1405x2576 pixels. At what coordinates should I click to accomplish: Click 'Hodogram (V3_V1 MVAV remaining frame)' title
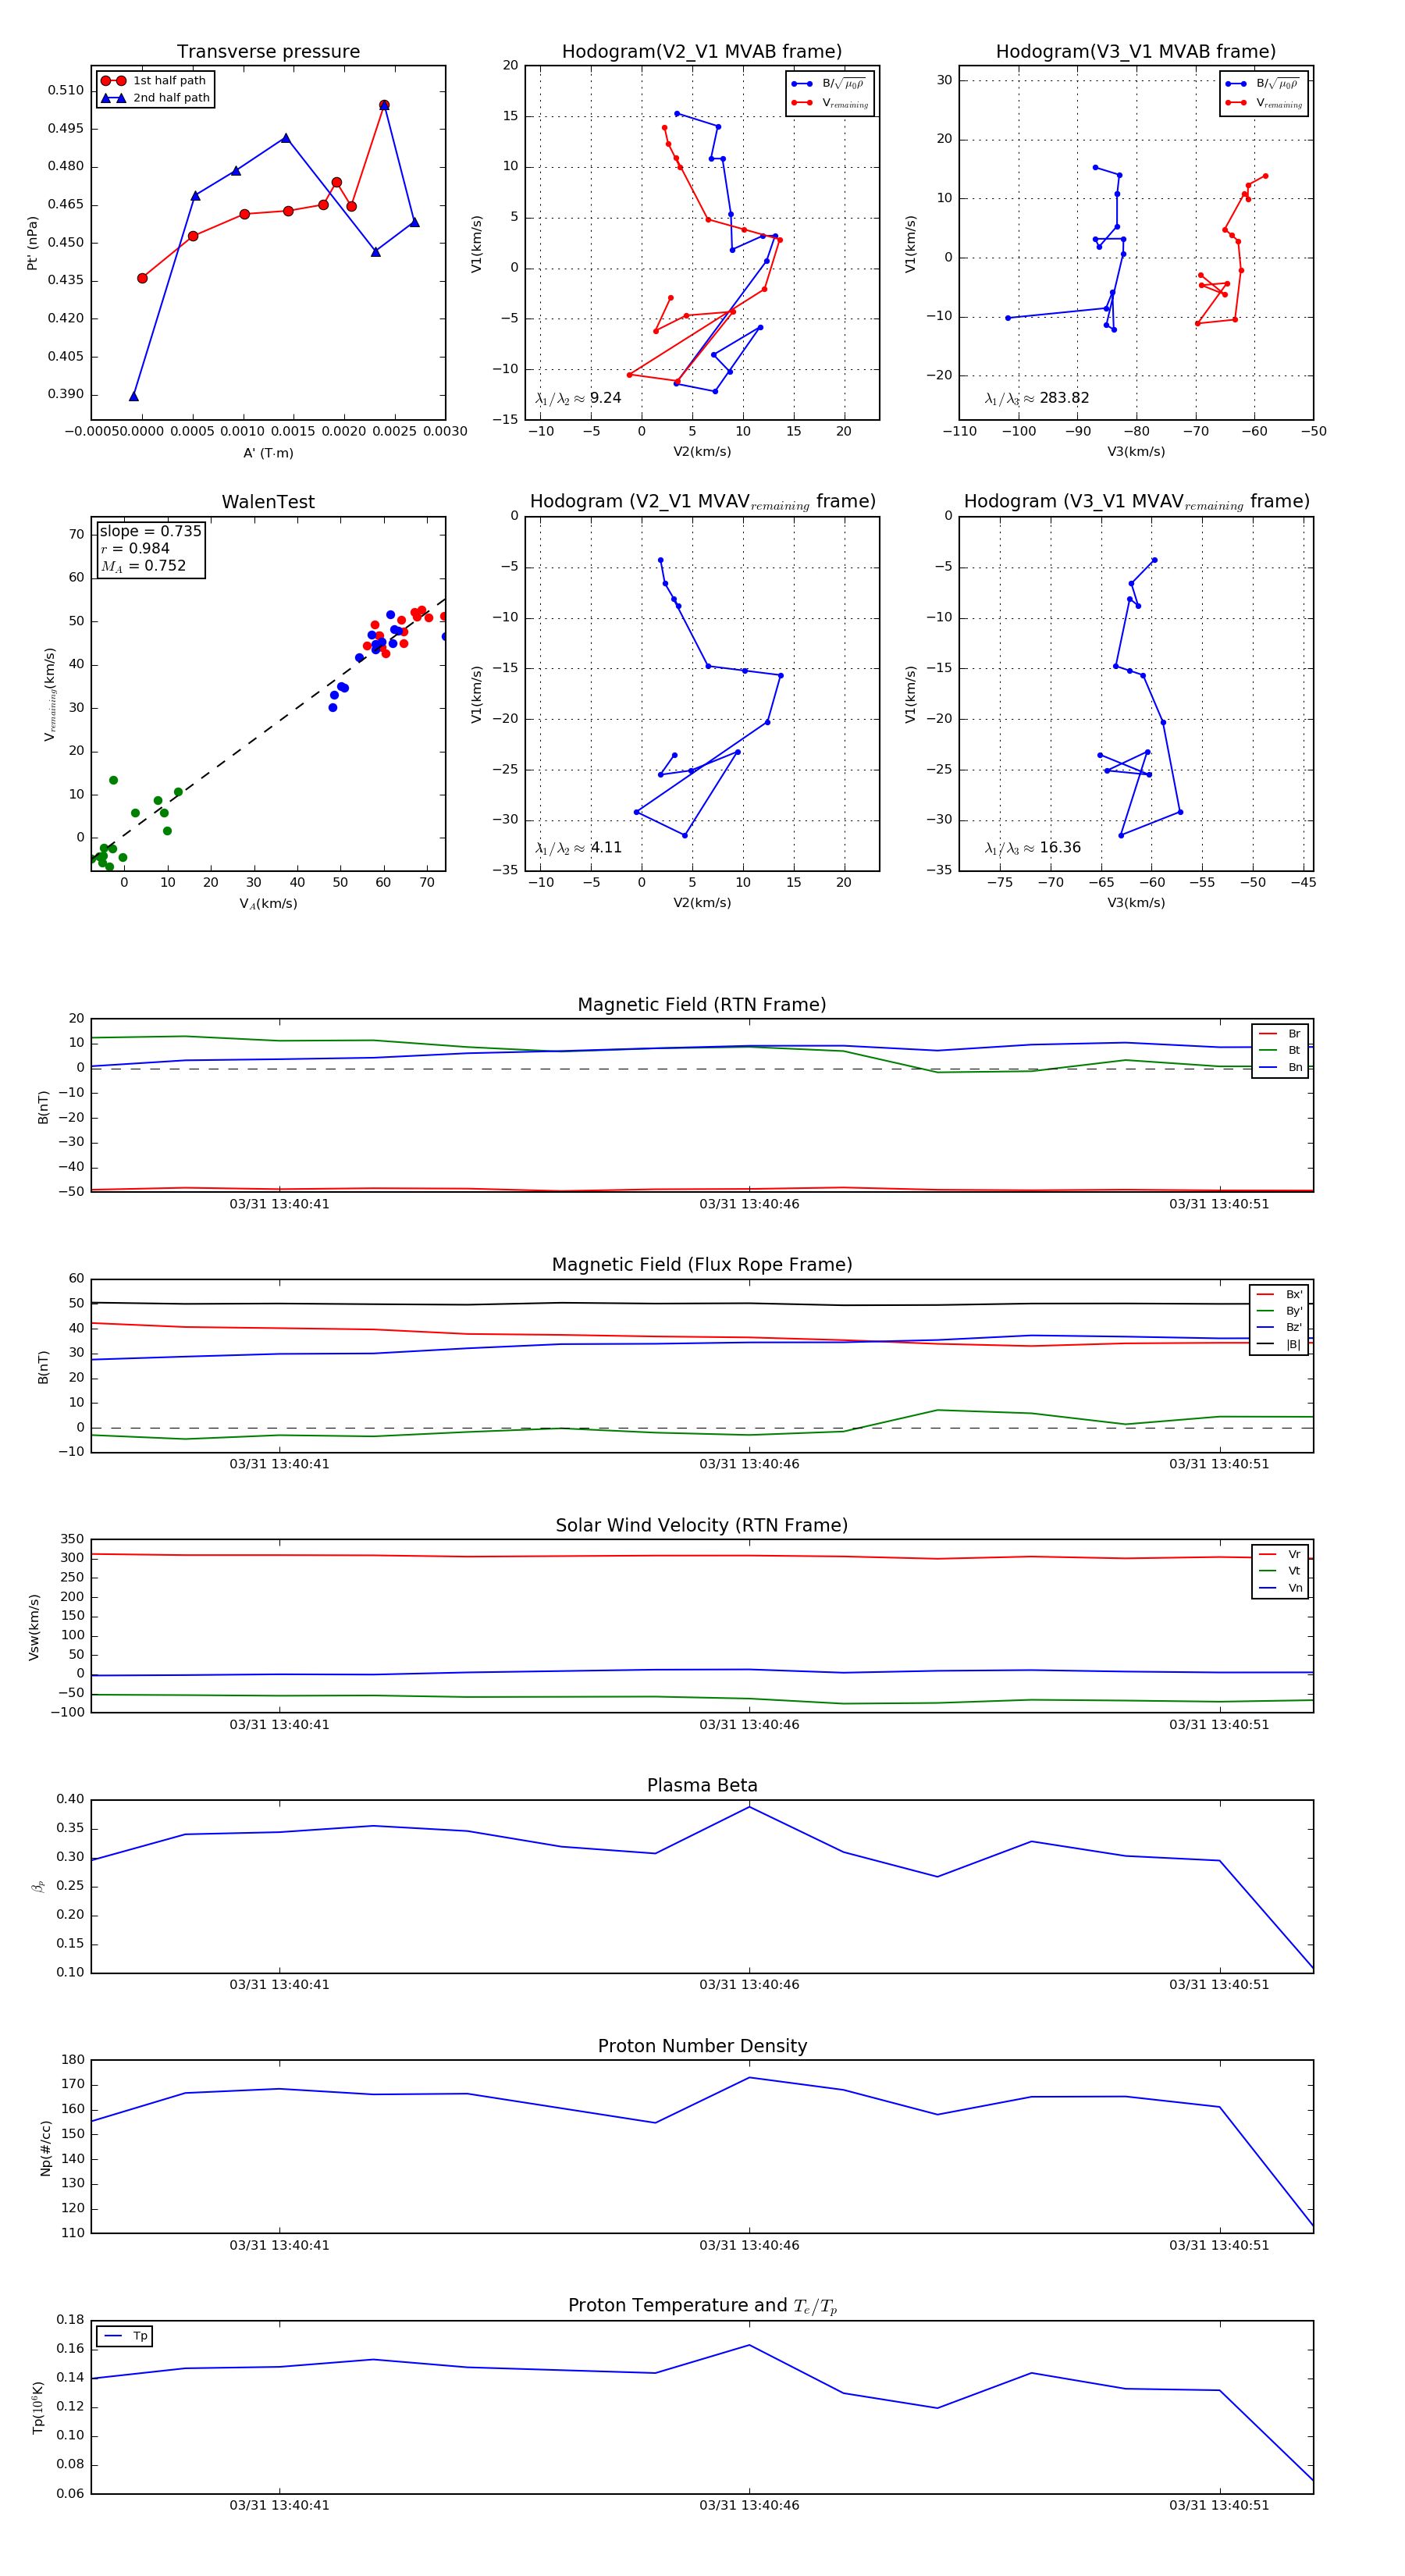point(1135,502)
